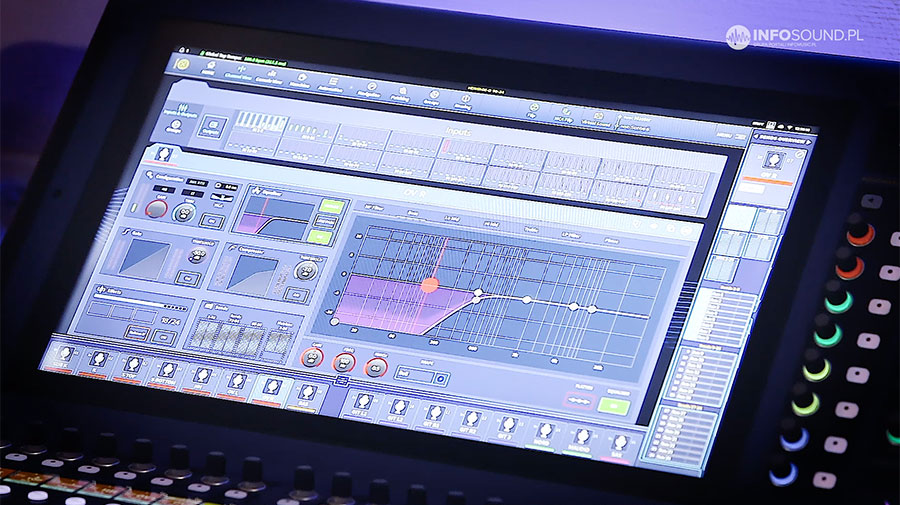Open the Patching page icon
Screen dimensions: 900x505
tap(401, 94)
